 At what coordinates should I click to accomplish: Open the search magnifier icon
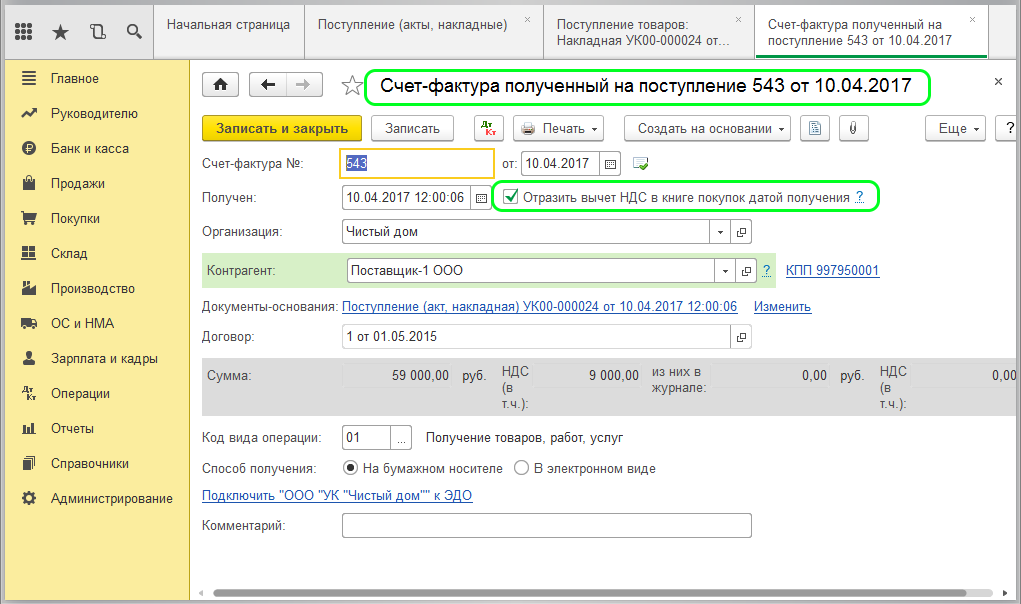133,31
